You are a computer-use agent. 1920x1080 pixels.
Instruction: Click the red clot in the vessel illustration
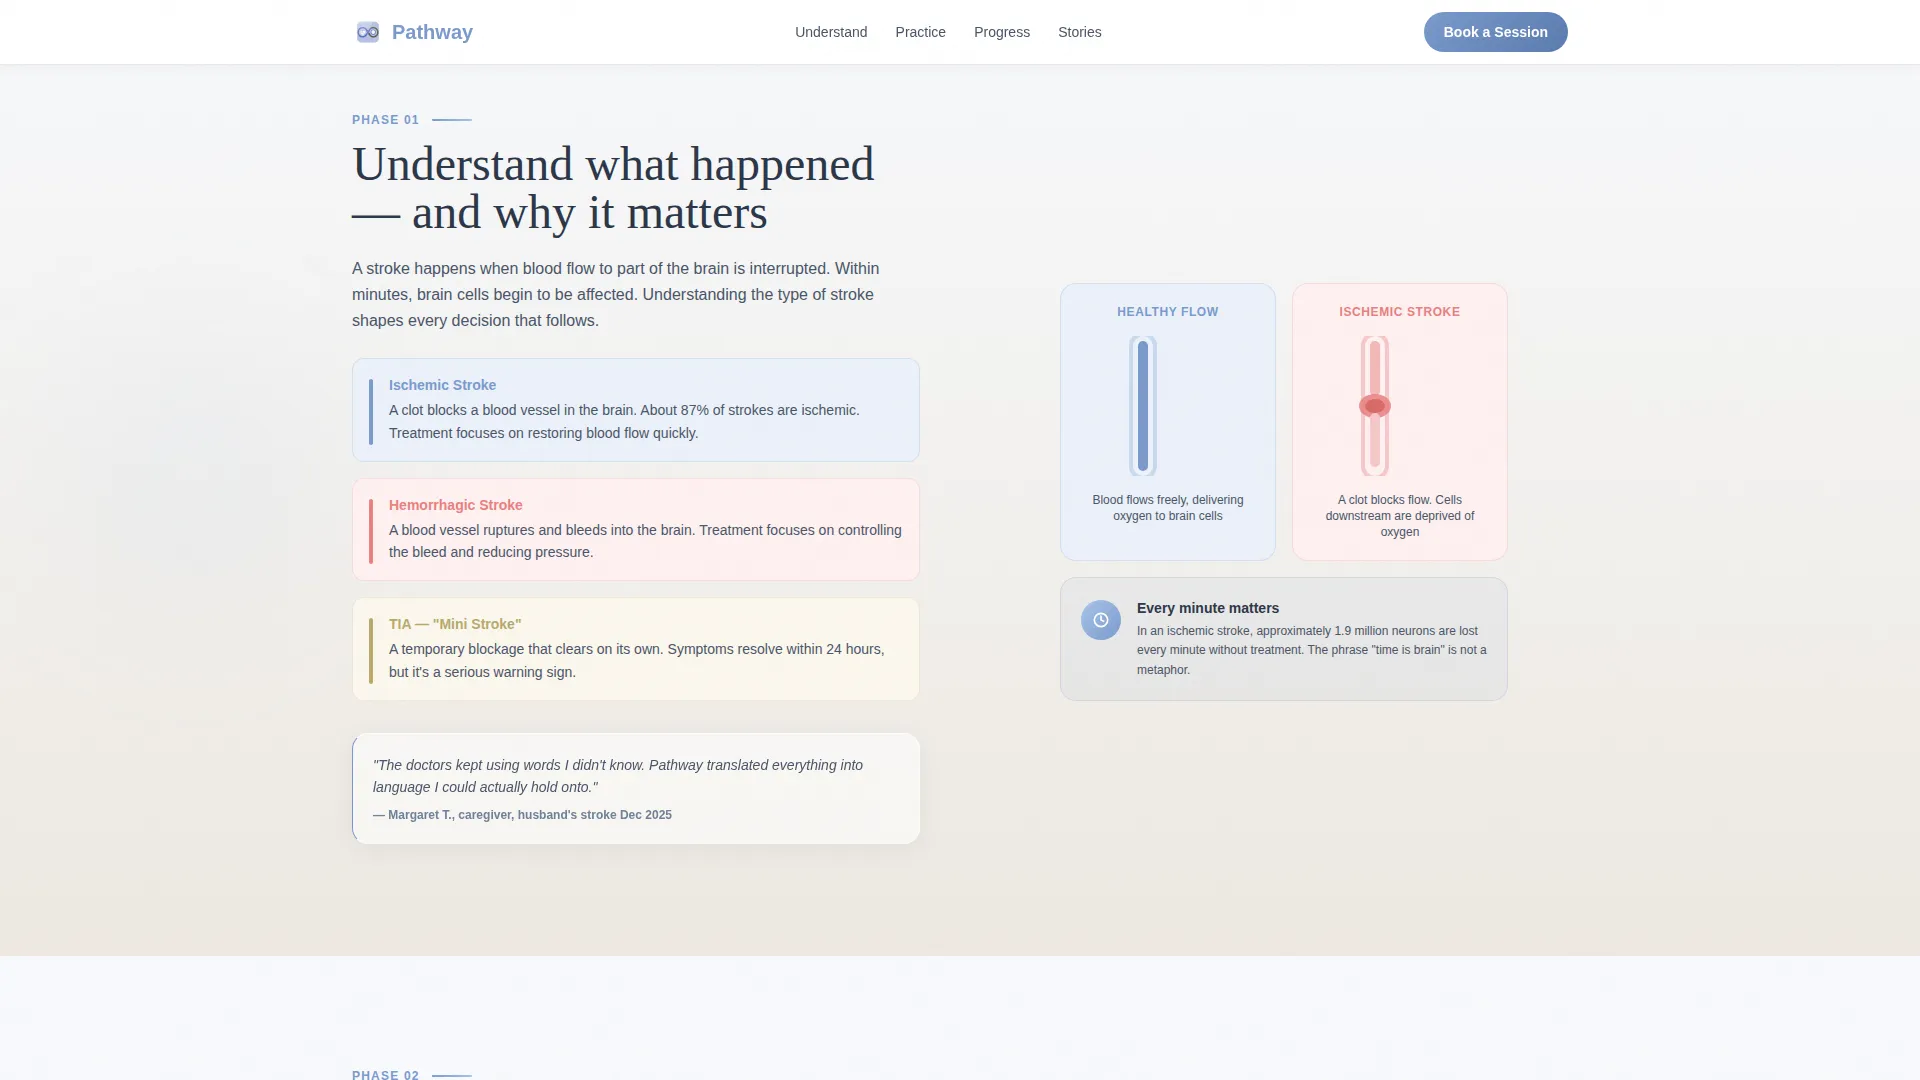click(x=1375, y=406)
